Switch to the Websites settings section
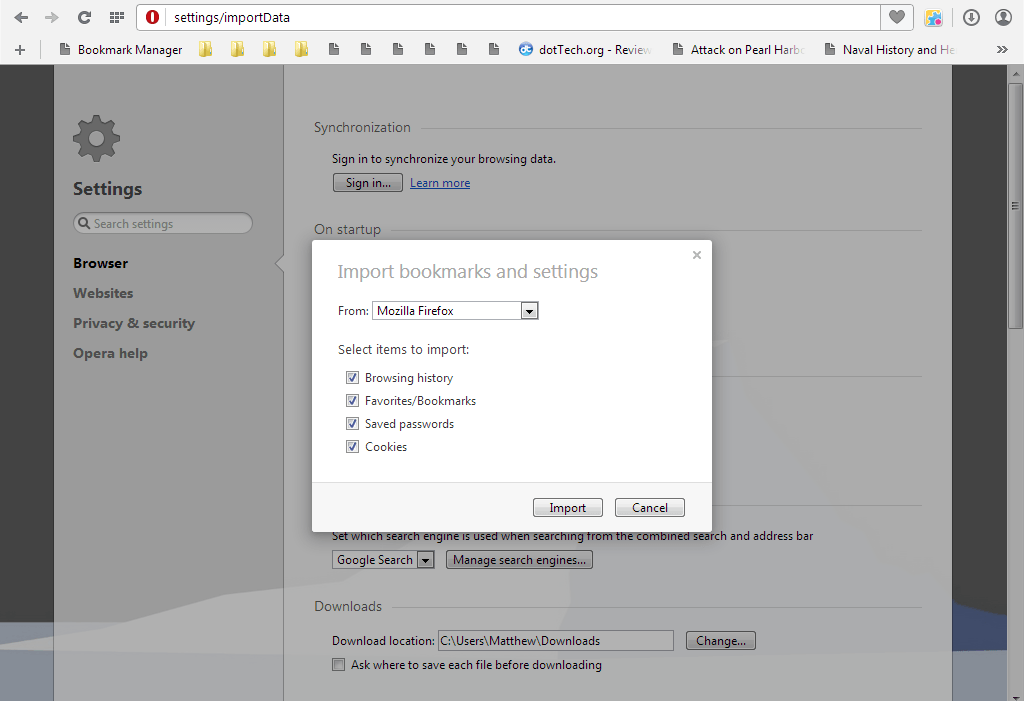Image resolution: width=1024 pixels, height=701 pixels. click(x=103, y=292)
